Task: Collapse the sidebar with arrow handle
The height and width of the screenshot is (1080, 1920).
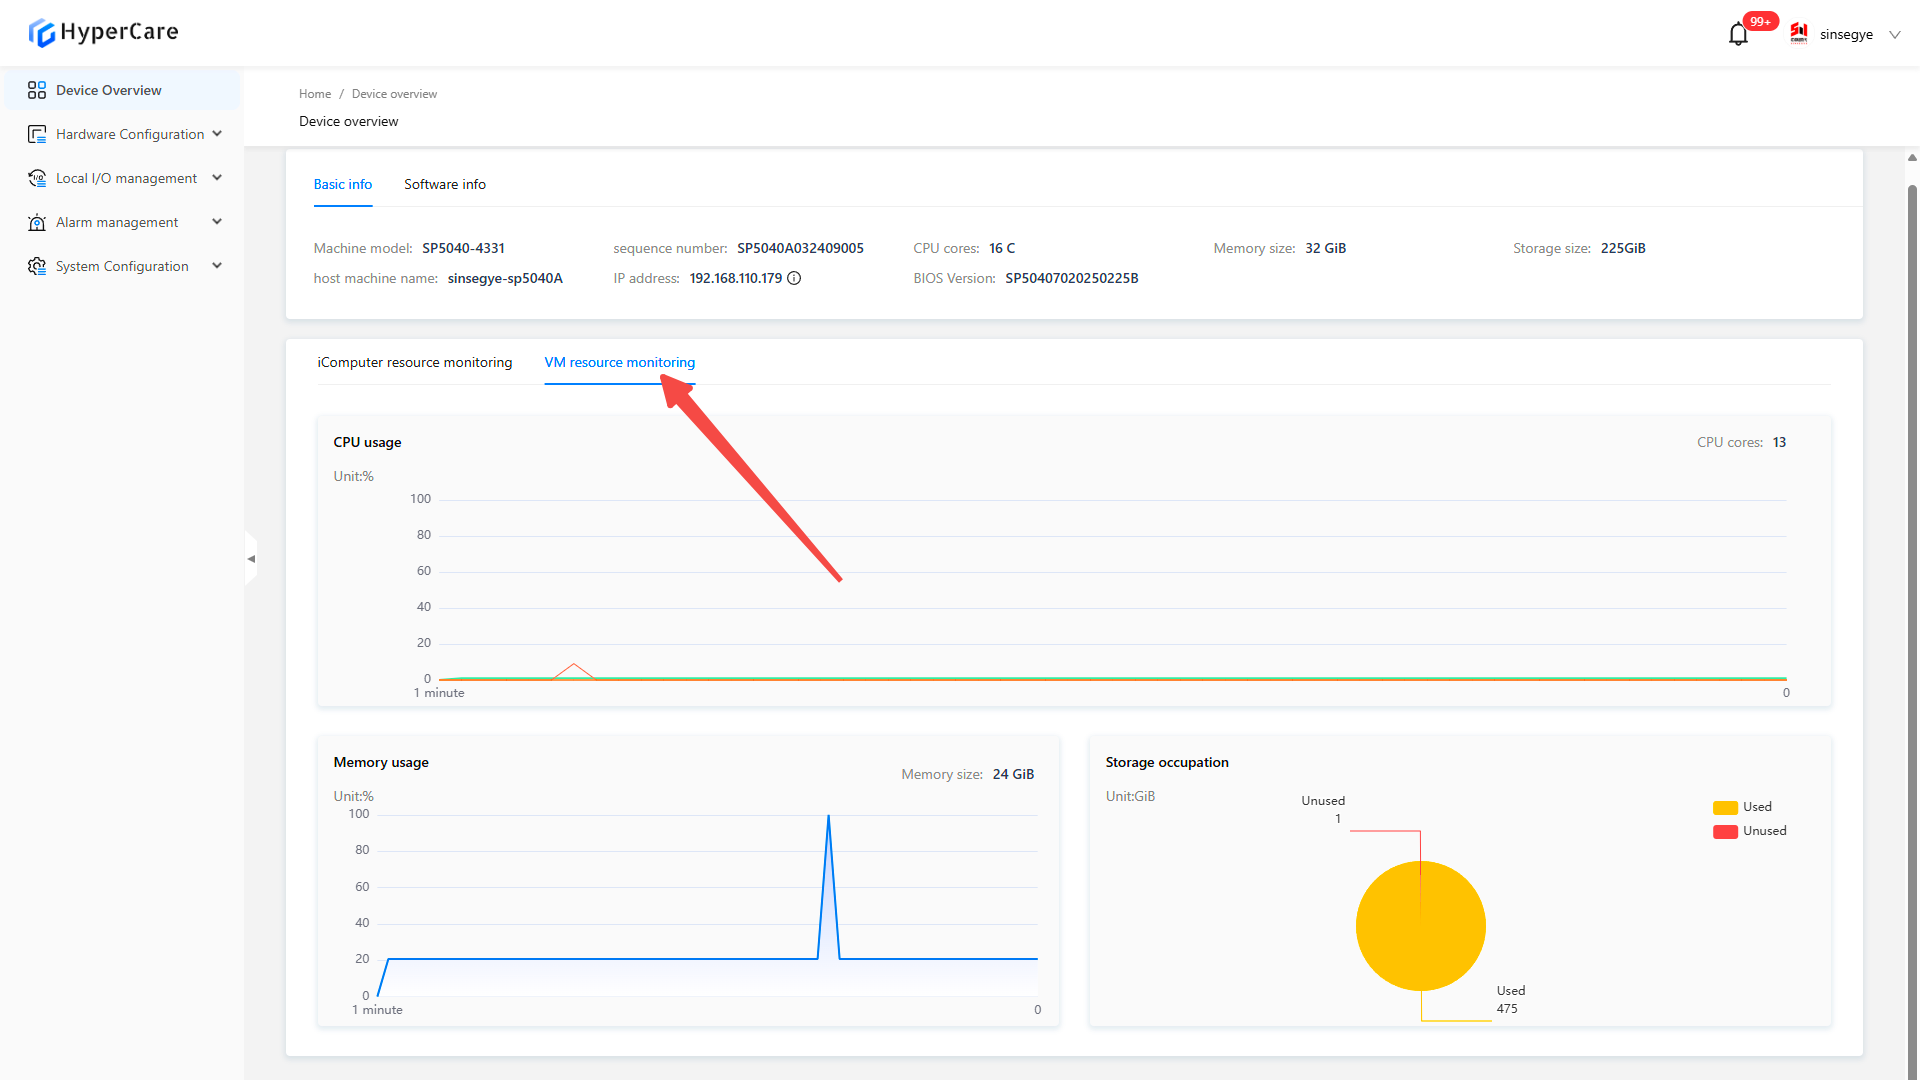Action: click(x=251, y=559)
